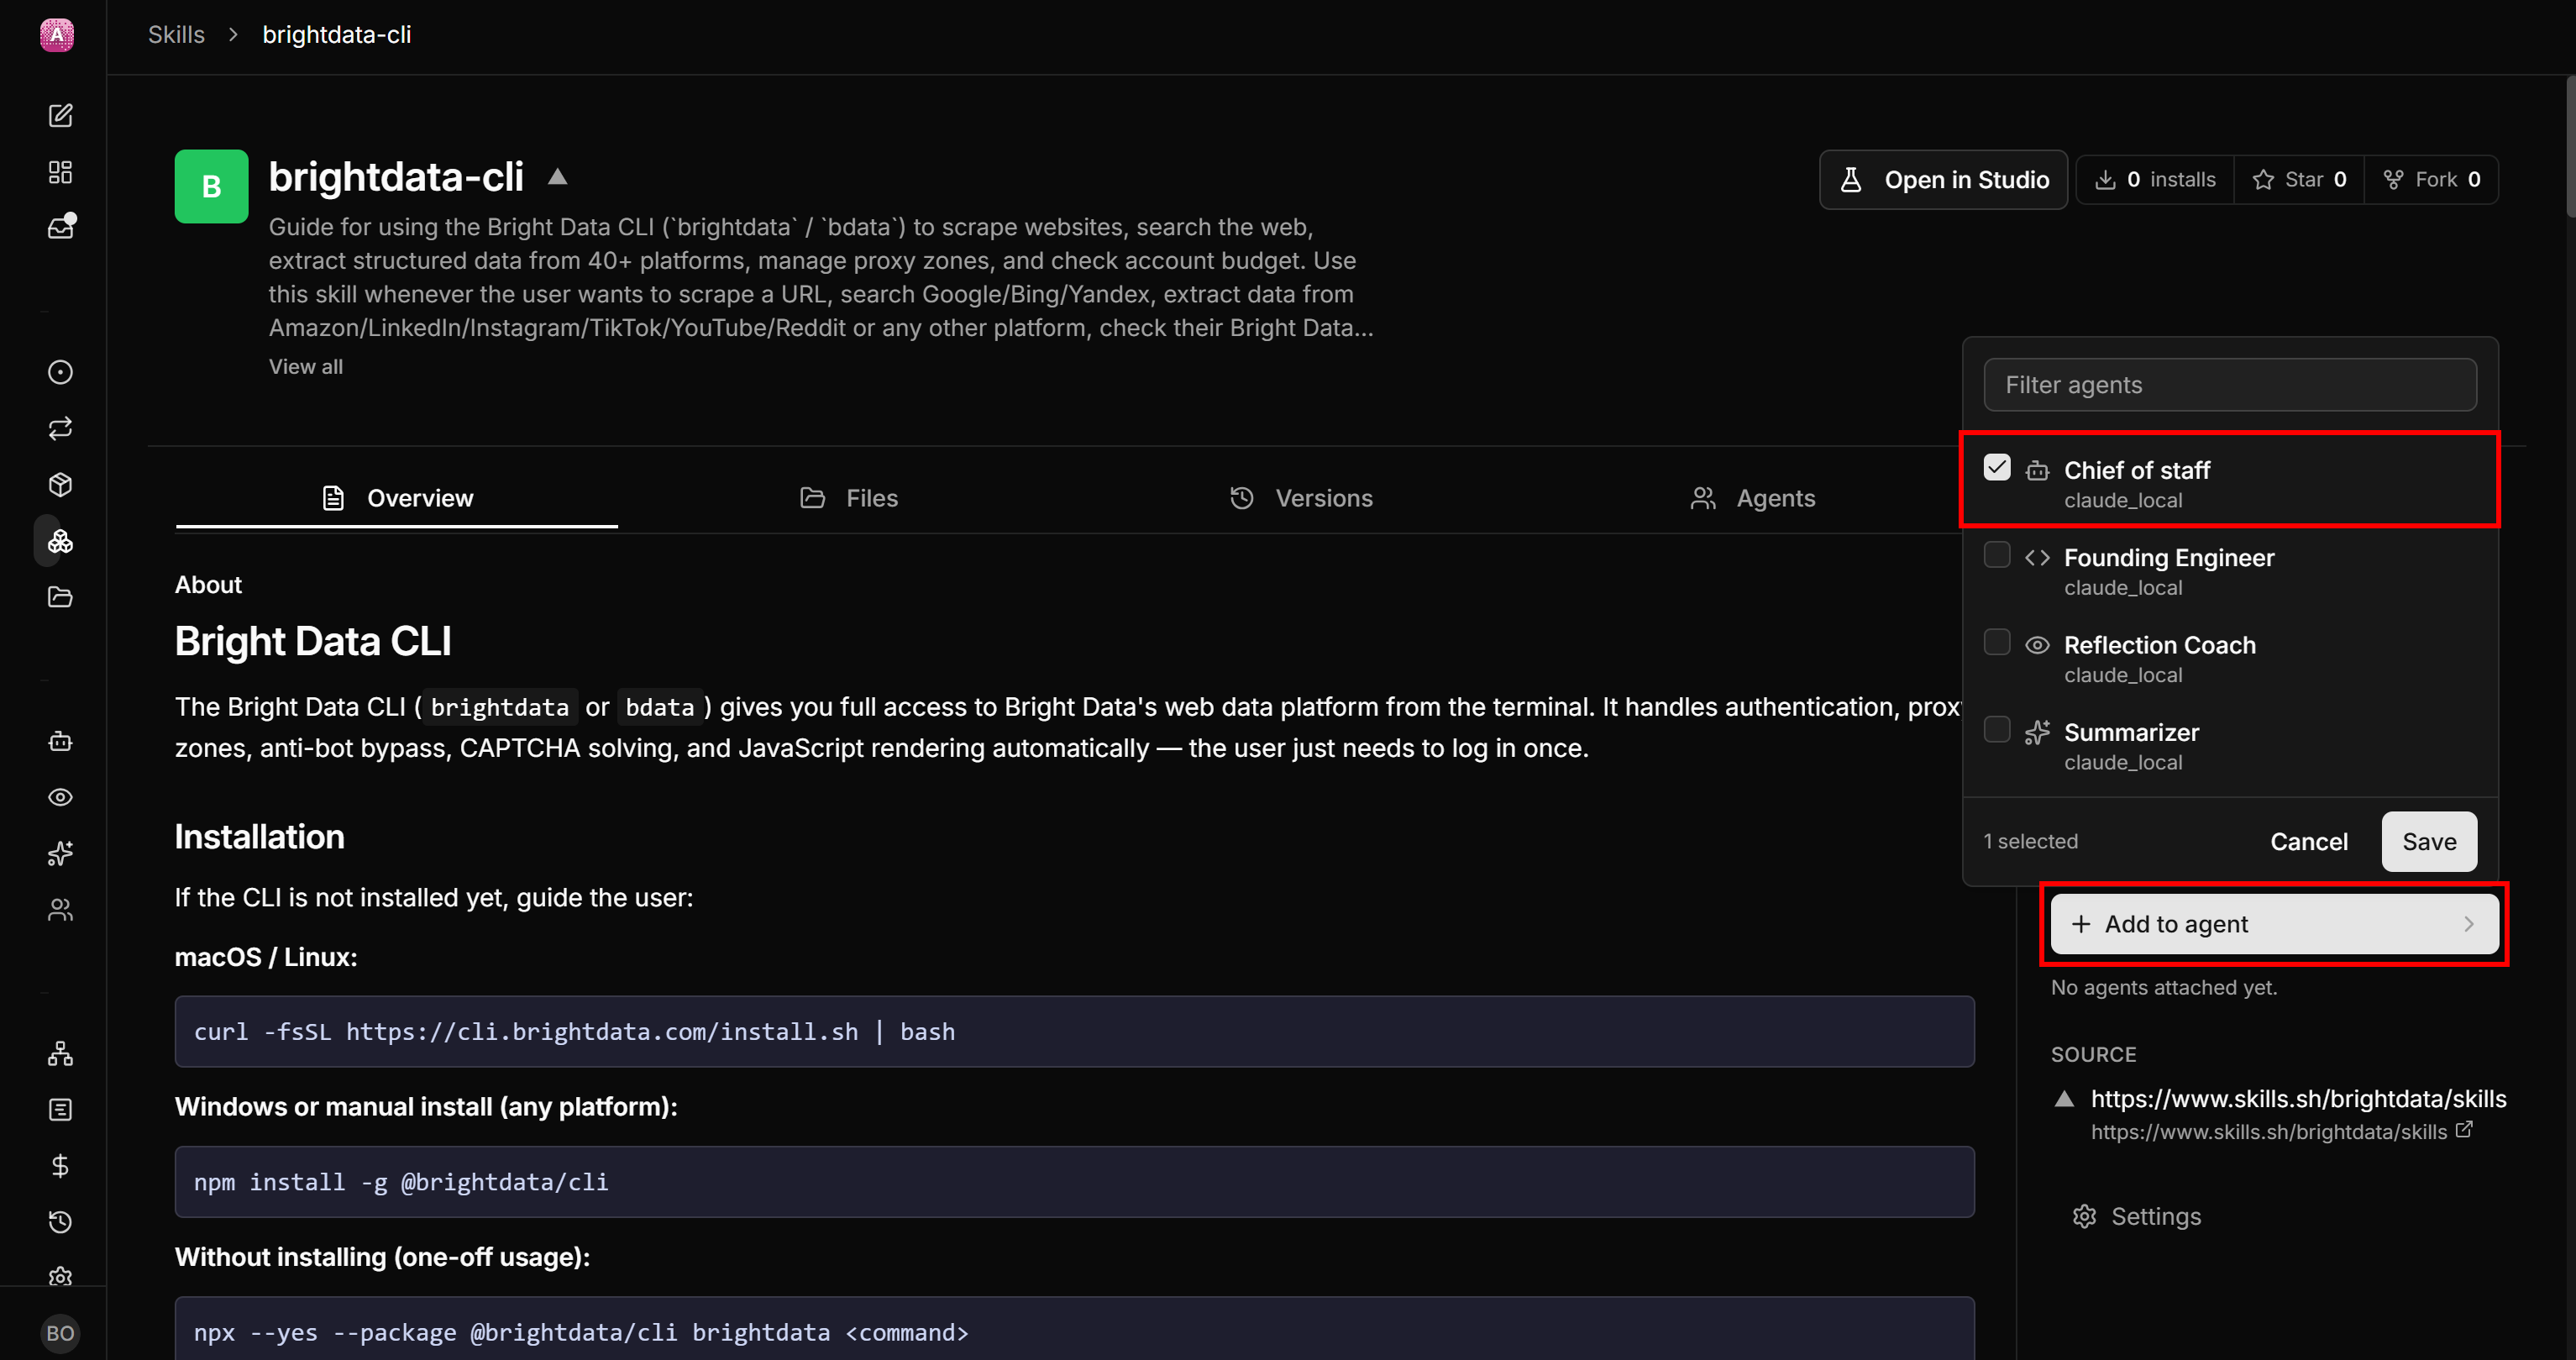Click the green B skill avatar
Screen dimensions: 2576x1360
[x=211, y=186]
